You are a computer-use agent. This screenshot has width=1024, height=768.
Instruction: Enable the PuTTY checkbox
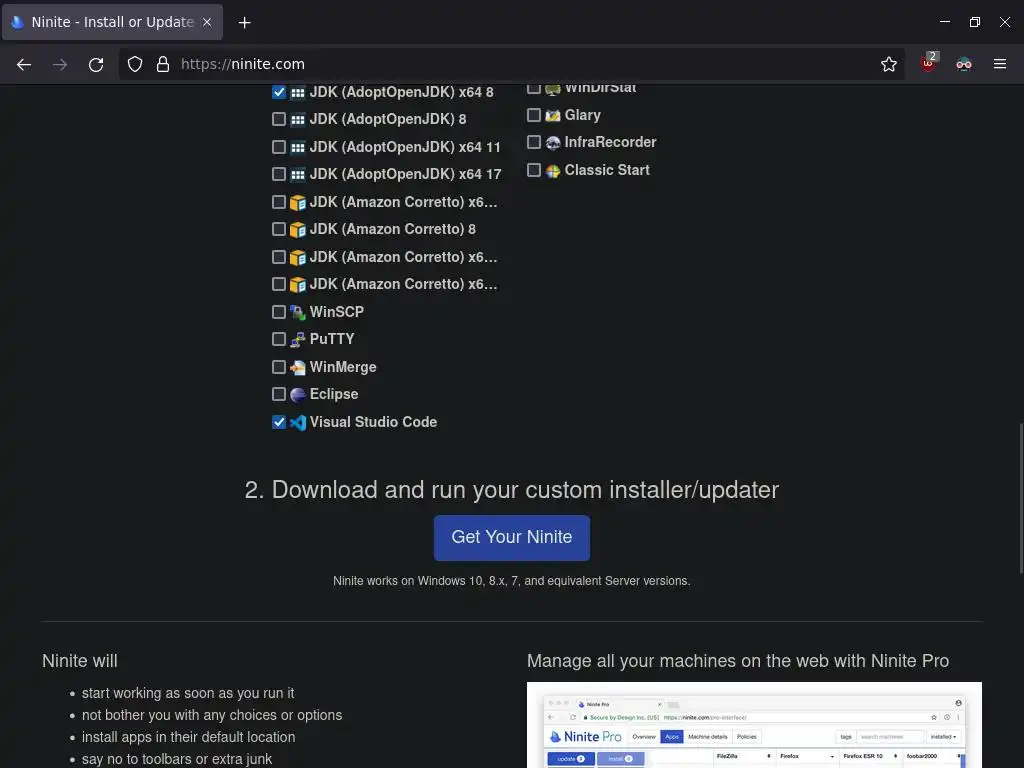(279, 340)
